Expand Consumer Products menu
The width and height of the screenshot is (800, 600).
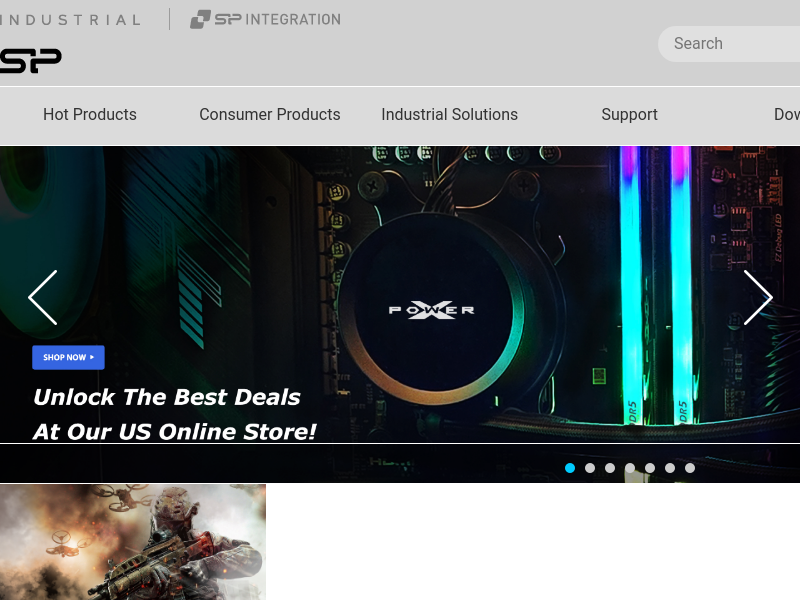coord(270,114)
